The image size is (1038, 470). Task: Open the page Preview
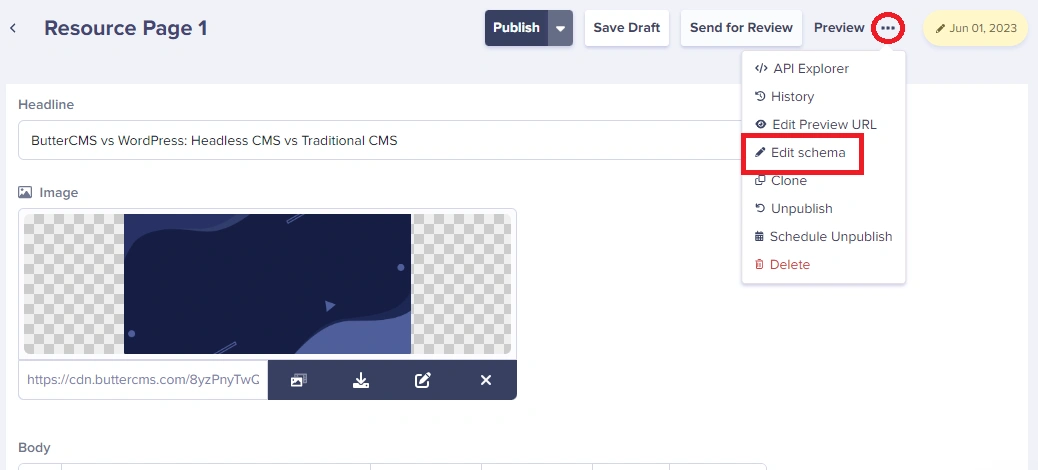839,28
